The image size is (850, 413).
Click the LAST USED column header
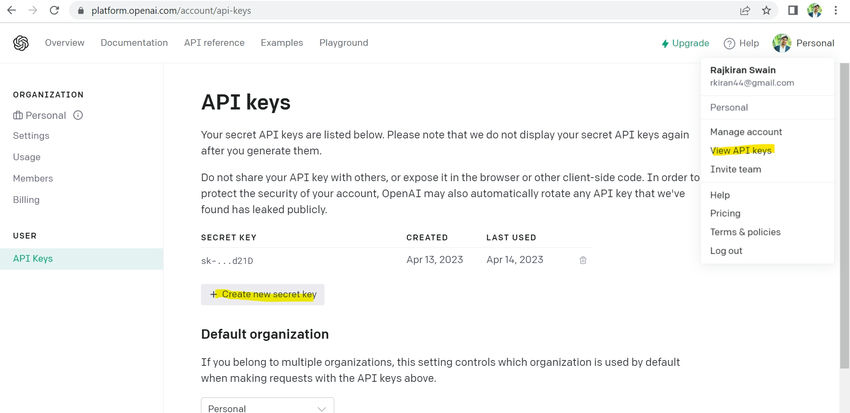tap(511, 237)
